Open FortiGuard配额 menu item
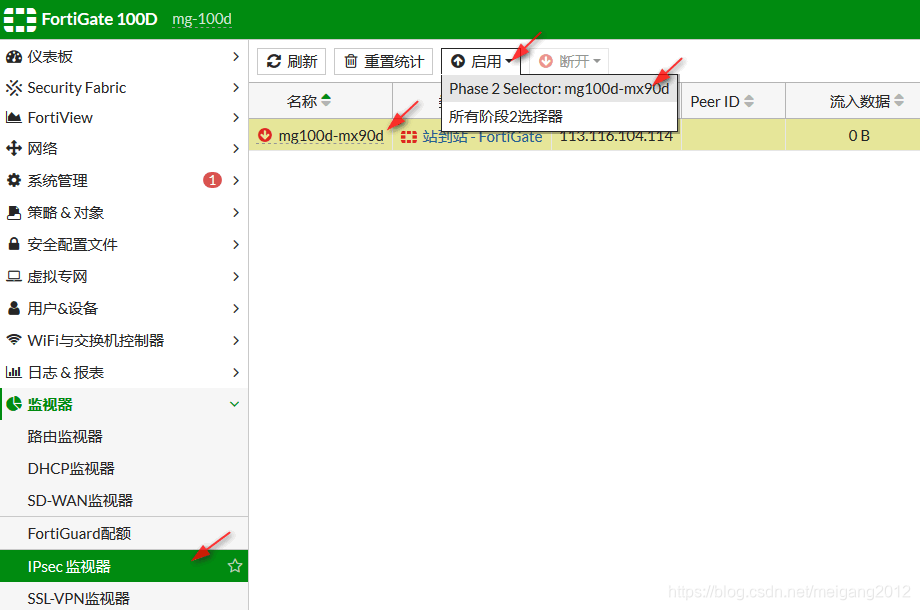 point(124,533)
